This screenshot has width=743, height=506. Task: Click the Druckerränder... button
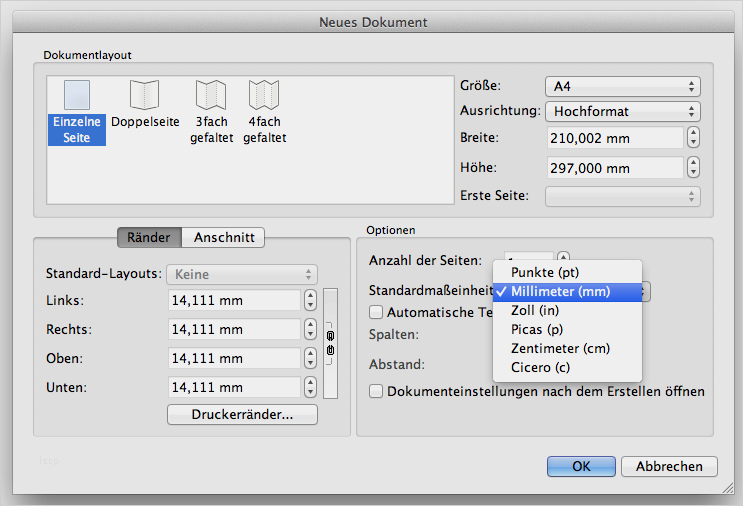(x=242, y=415)
